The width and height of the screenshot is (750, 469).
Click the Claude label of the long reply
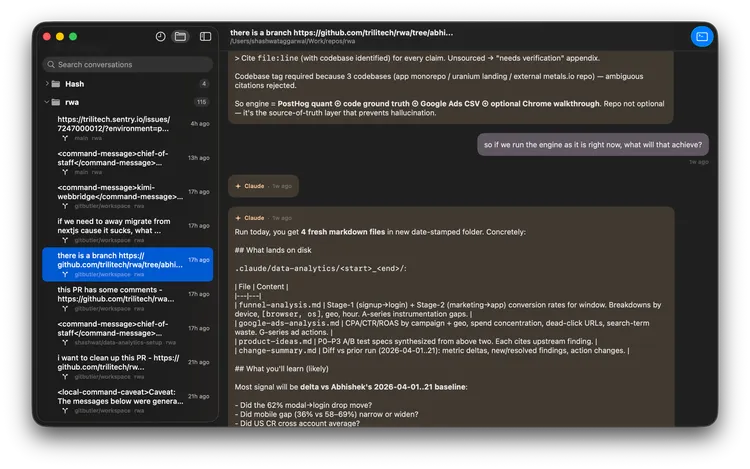(254, 218)
